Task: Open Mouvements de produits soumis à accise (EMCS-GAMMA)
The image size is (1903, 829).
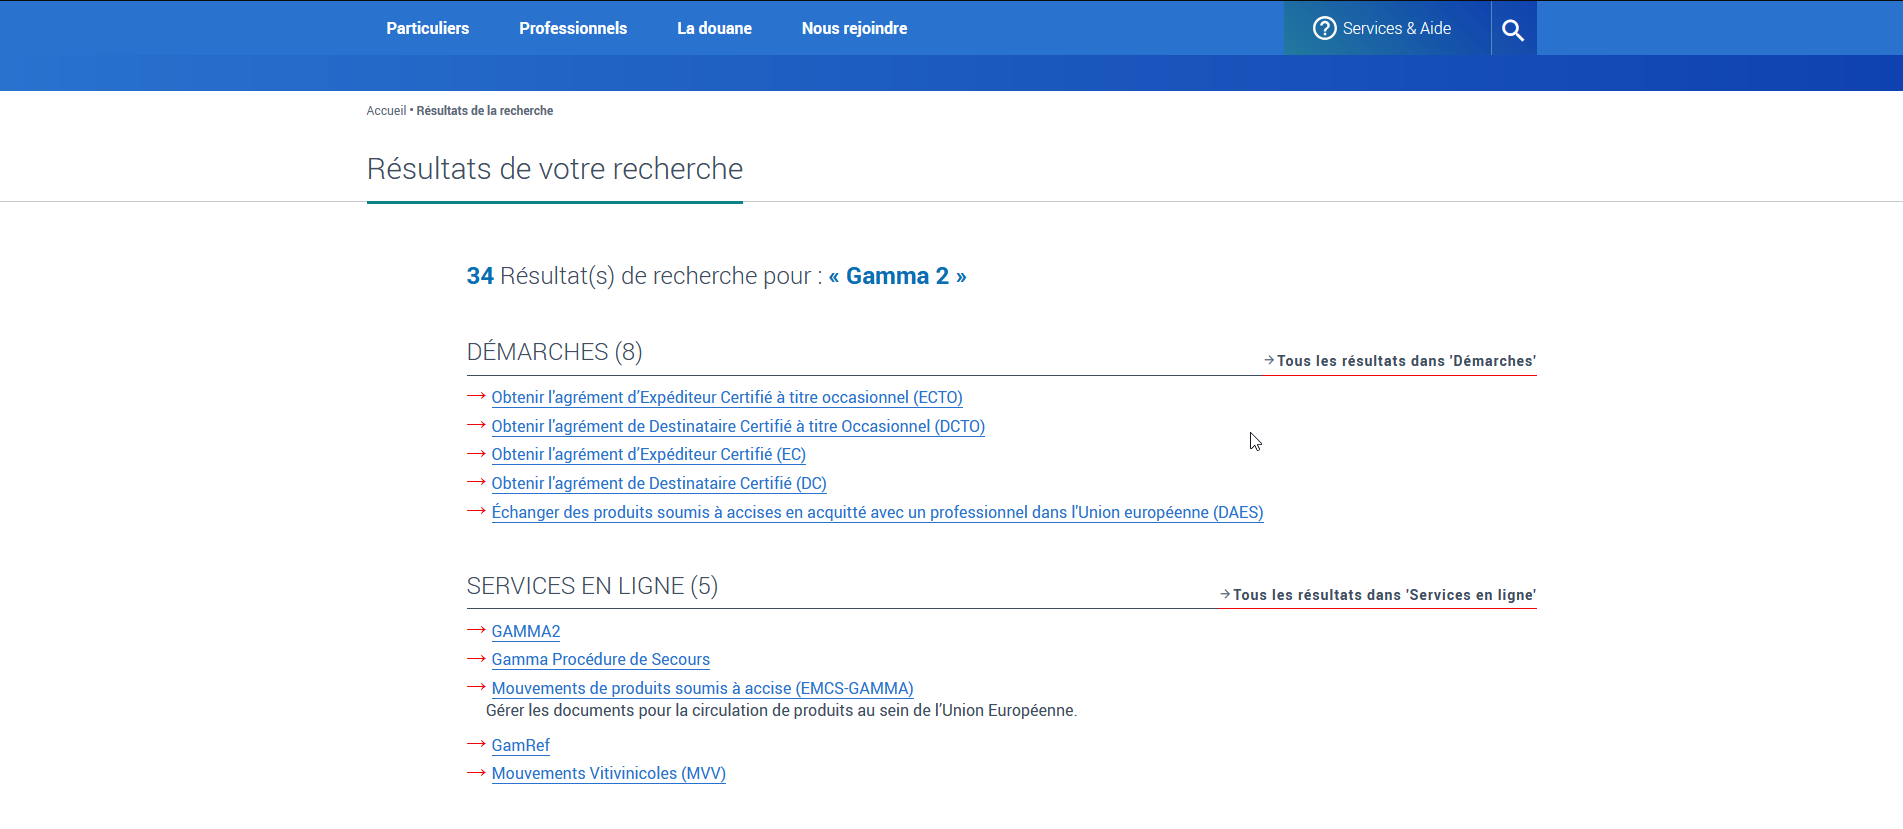Action: tap(702, 689)
